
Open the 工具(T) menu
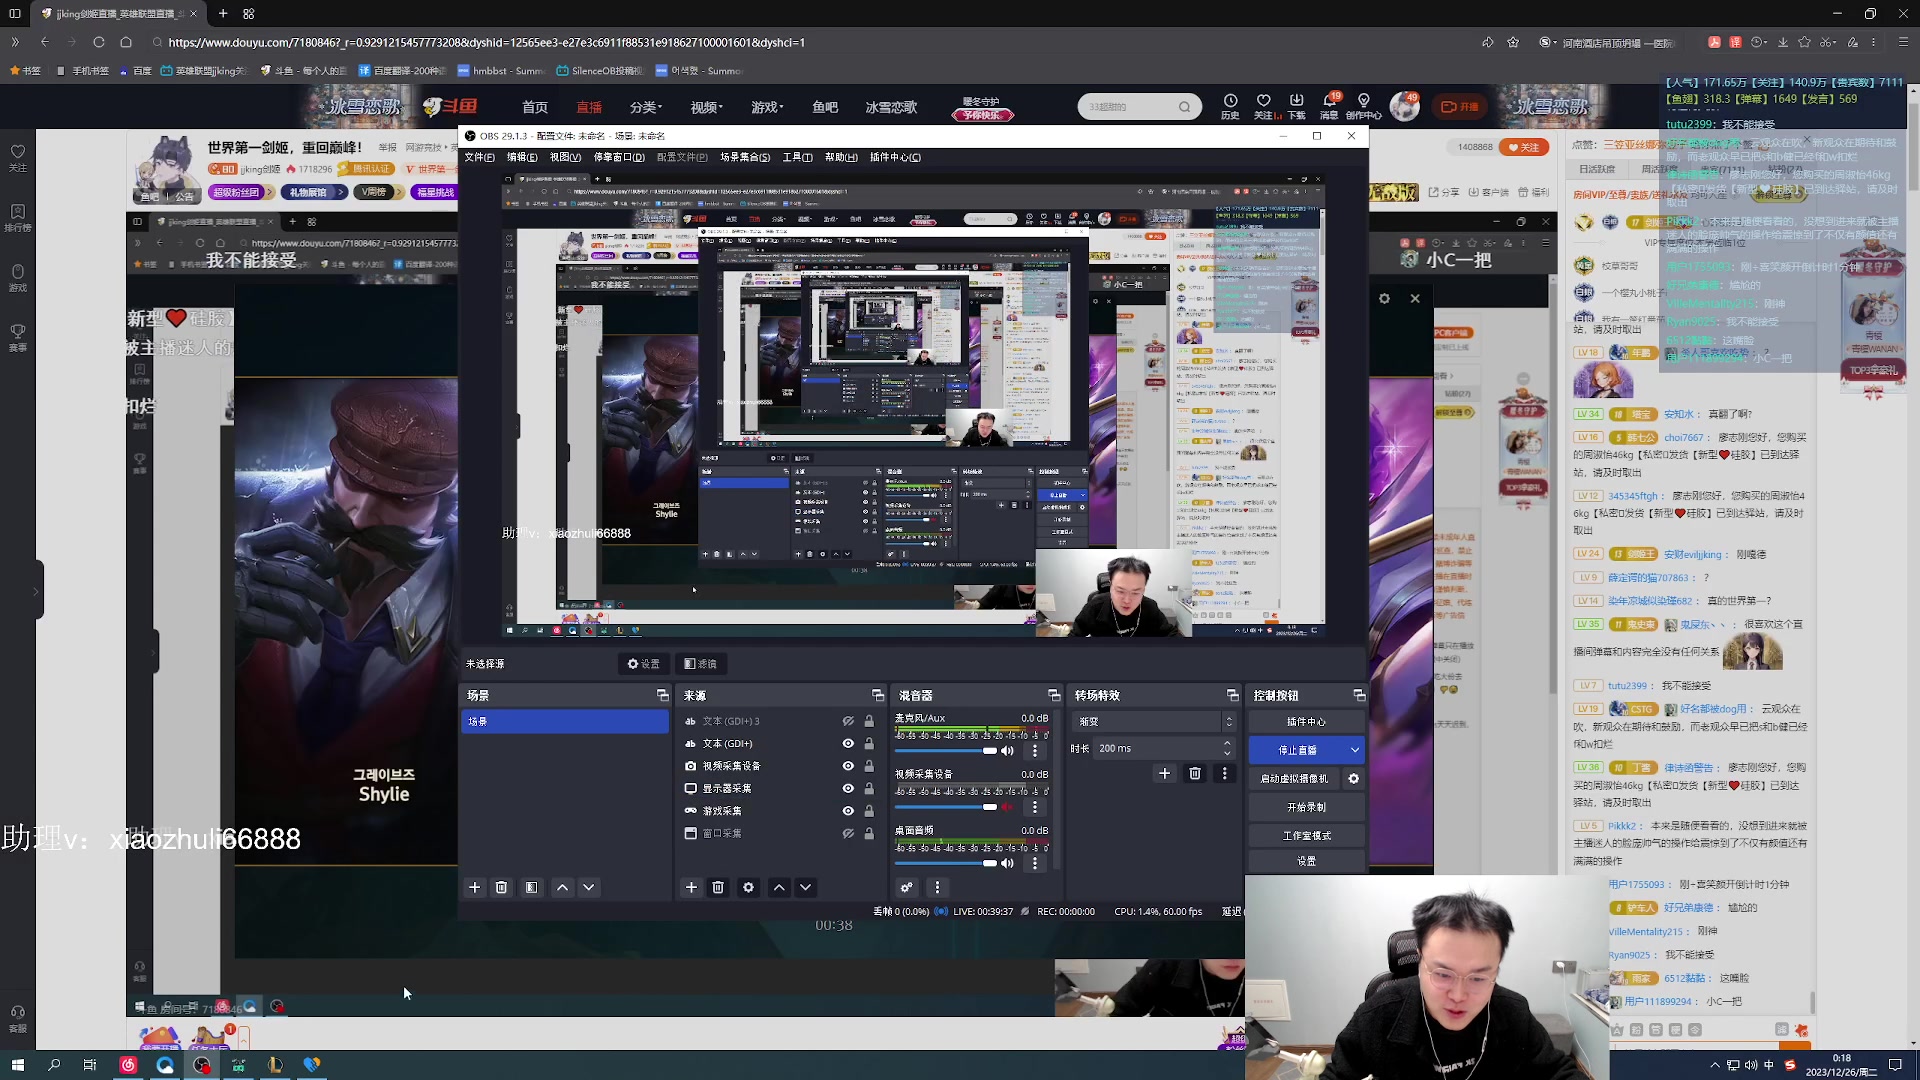tap(797, 157)
